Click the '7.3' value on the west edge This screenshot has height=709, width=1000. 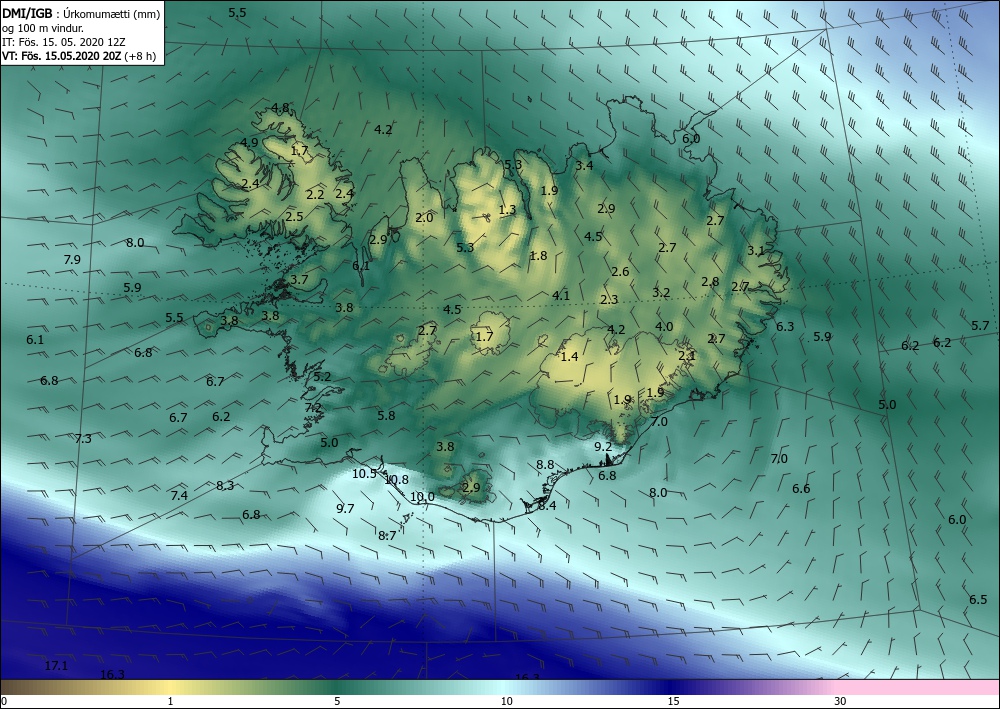click(83, 439)
